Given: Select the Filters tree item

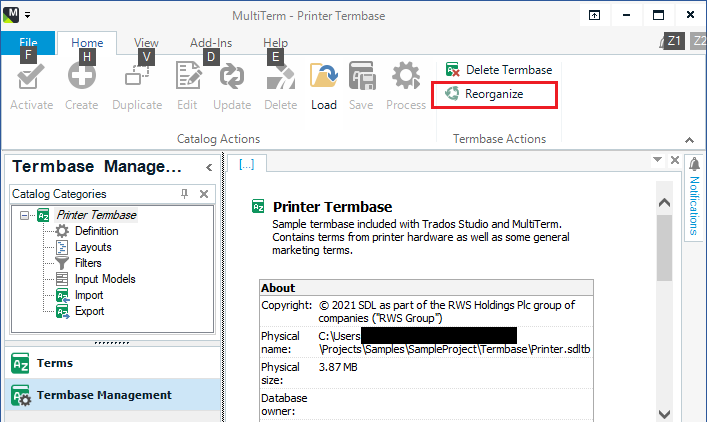Looking at the screenshot, I should point(88,263).
